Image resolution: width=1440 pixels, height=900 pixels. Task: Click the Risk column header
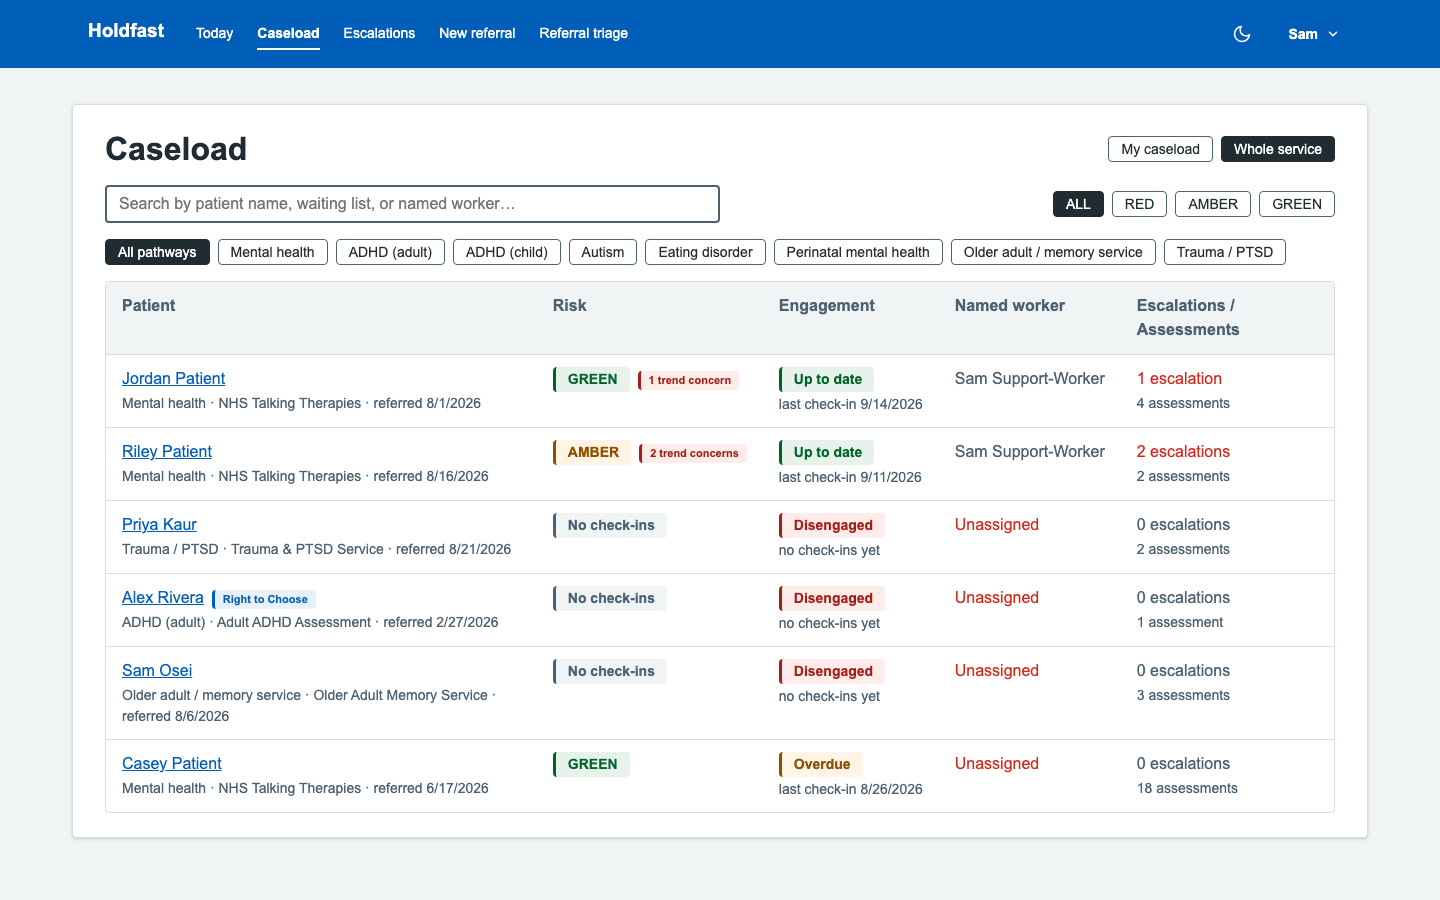point(570,305)
